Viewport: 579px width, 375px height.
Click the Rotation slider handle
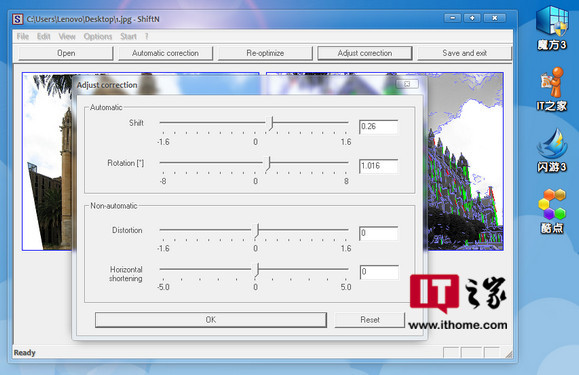(x=269, y=163)
